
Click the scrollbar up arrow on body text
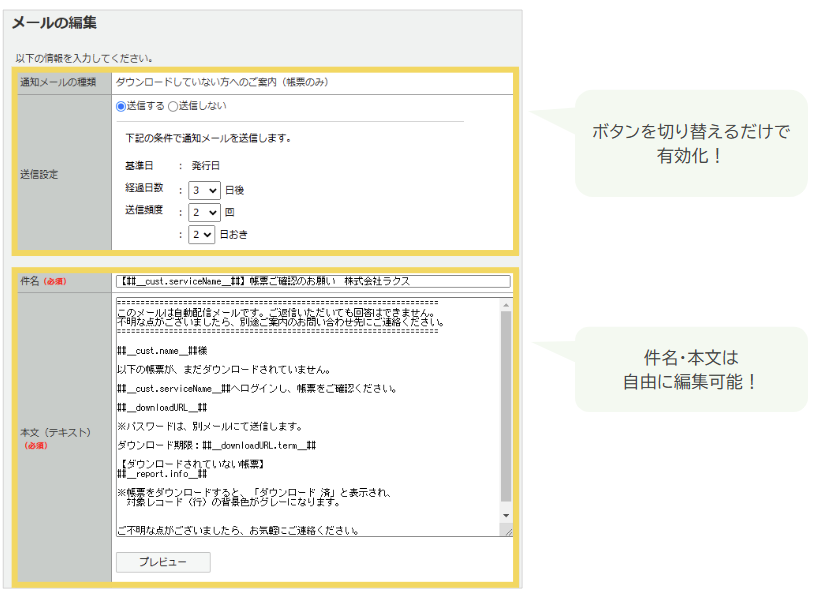click(x=505, y=304)
